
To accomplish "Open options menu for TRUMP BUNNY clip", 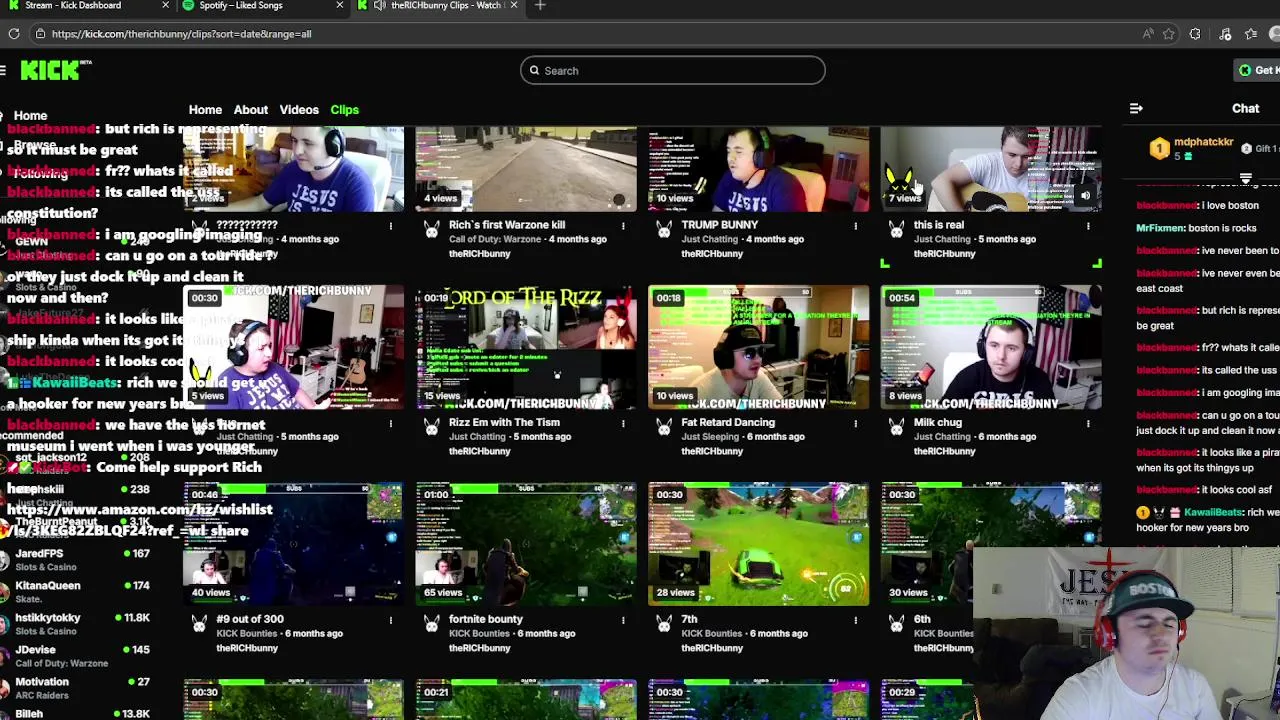I will [x=855, y=226].
